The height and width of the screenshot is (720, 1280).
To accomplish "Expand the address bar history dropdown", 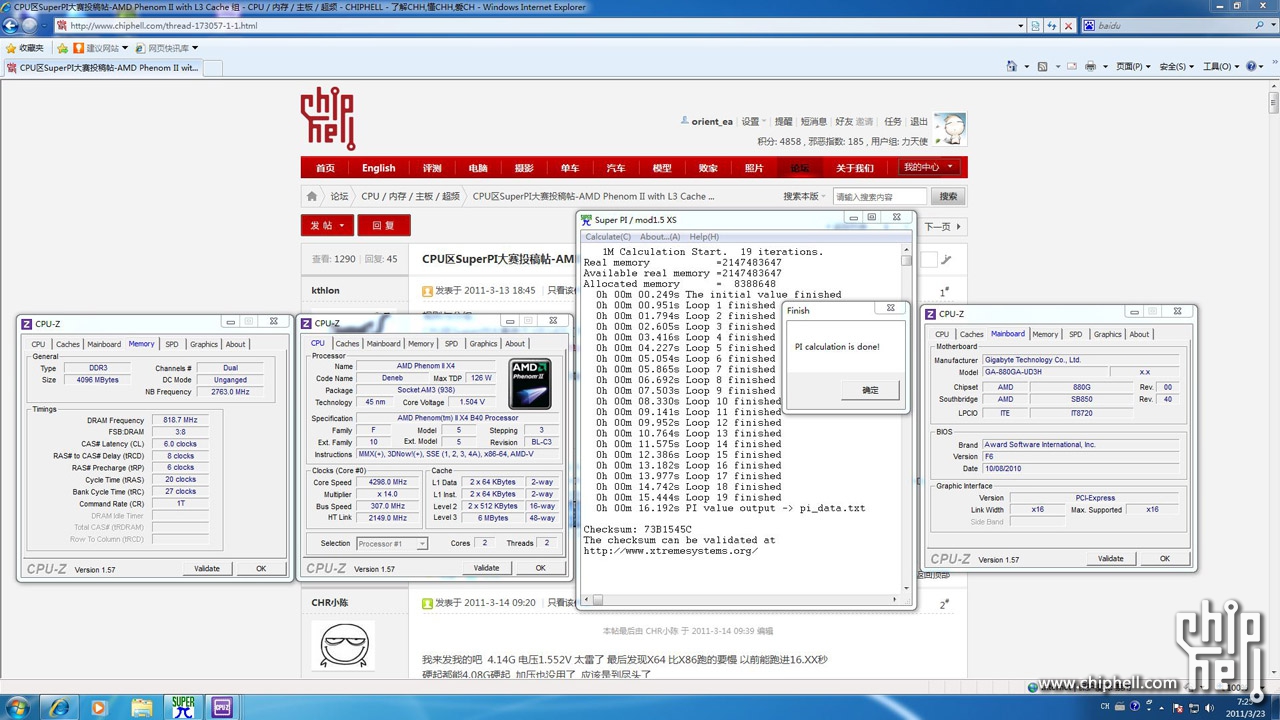I will point(1020,26).
